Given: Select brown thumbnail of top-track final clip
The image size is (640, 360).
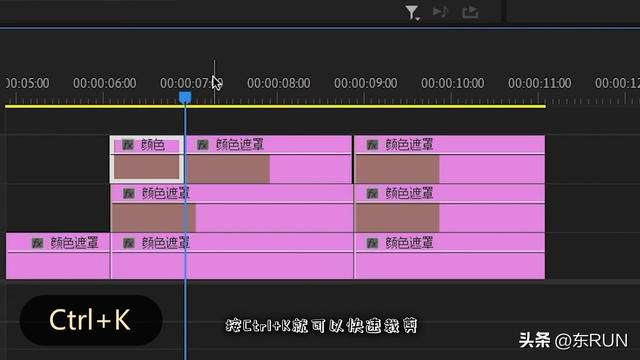Looking at the screenshot, I should coord(397,169).
